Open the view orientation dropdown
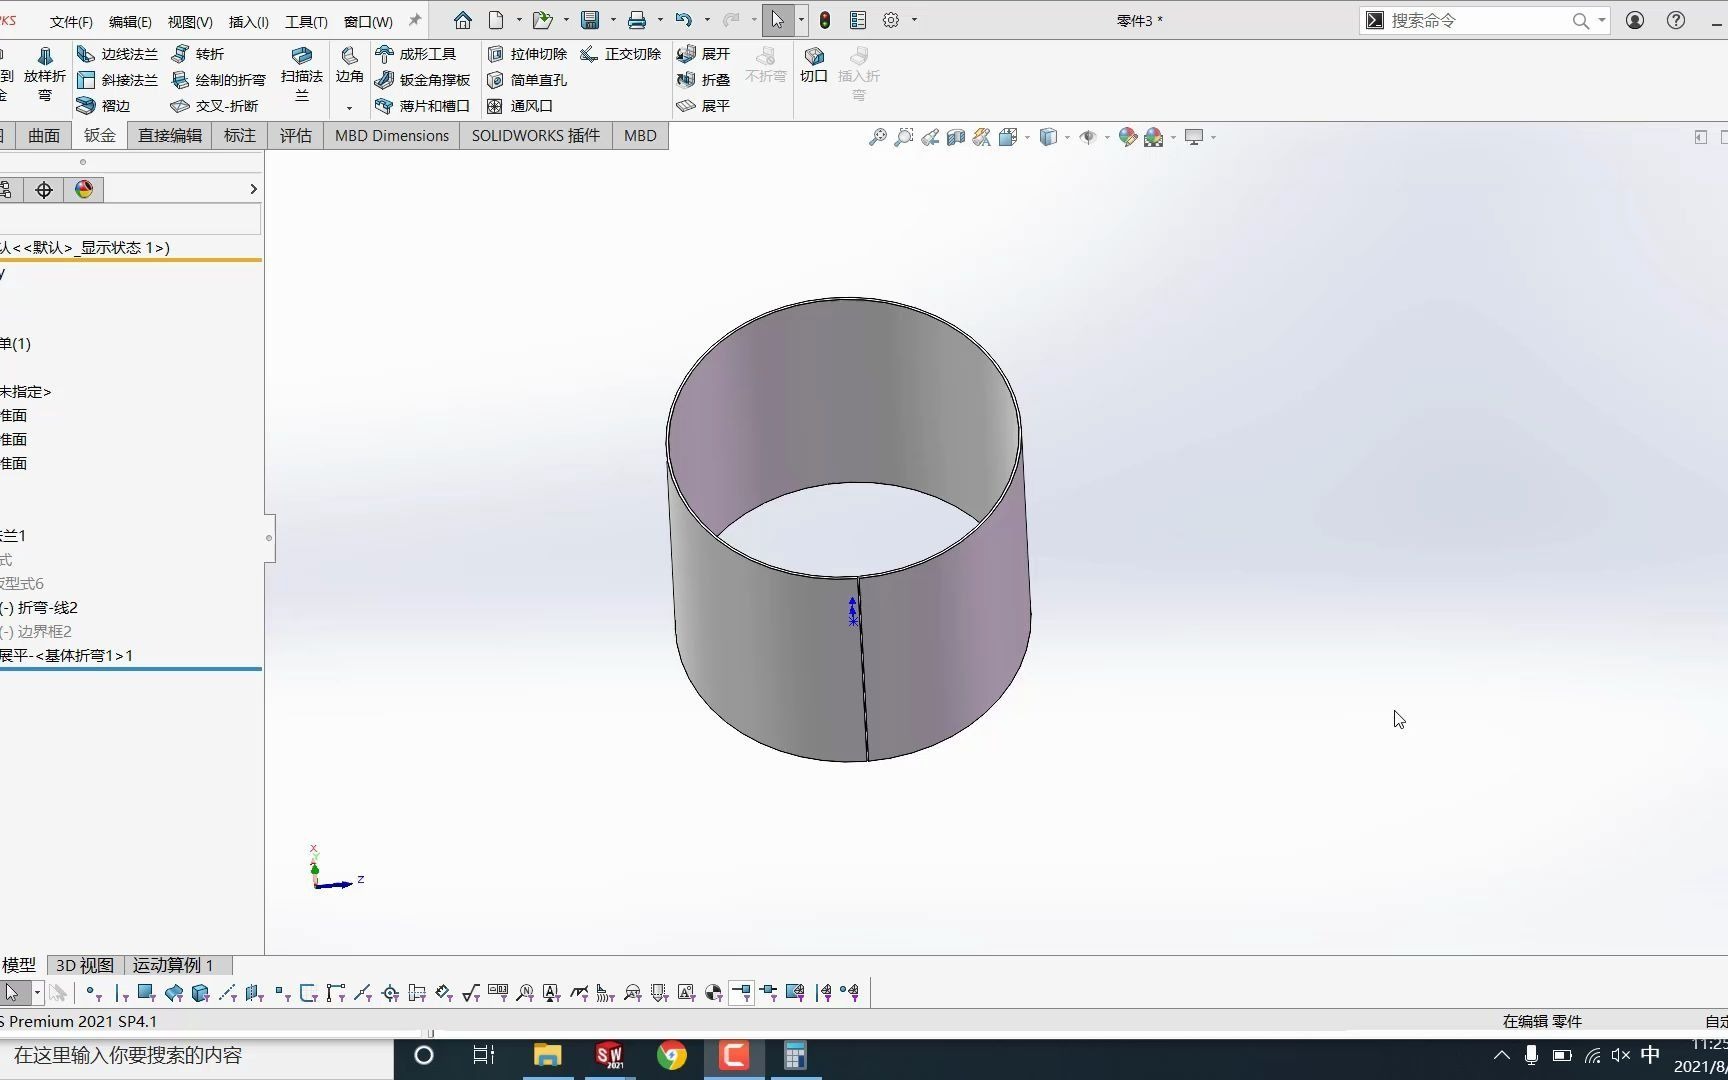This screenshot has width=1728, height=1080. pyautogui.click(x=1026, y=137)
